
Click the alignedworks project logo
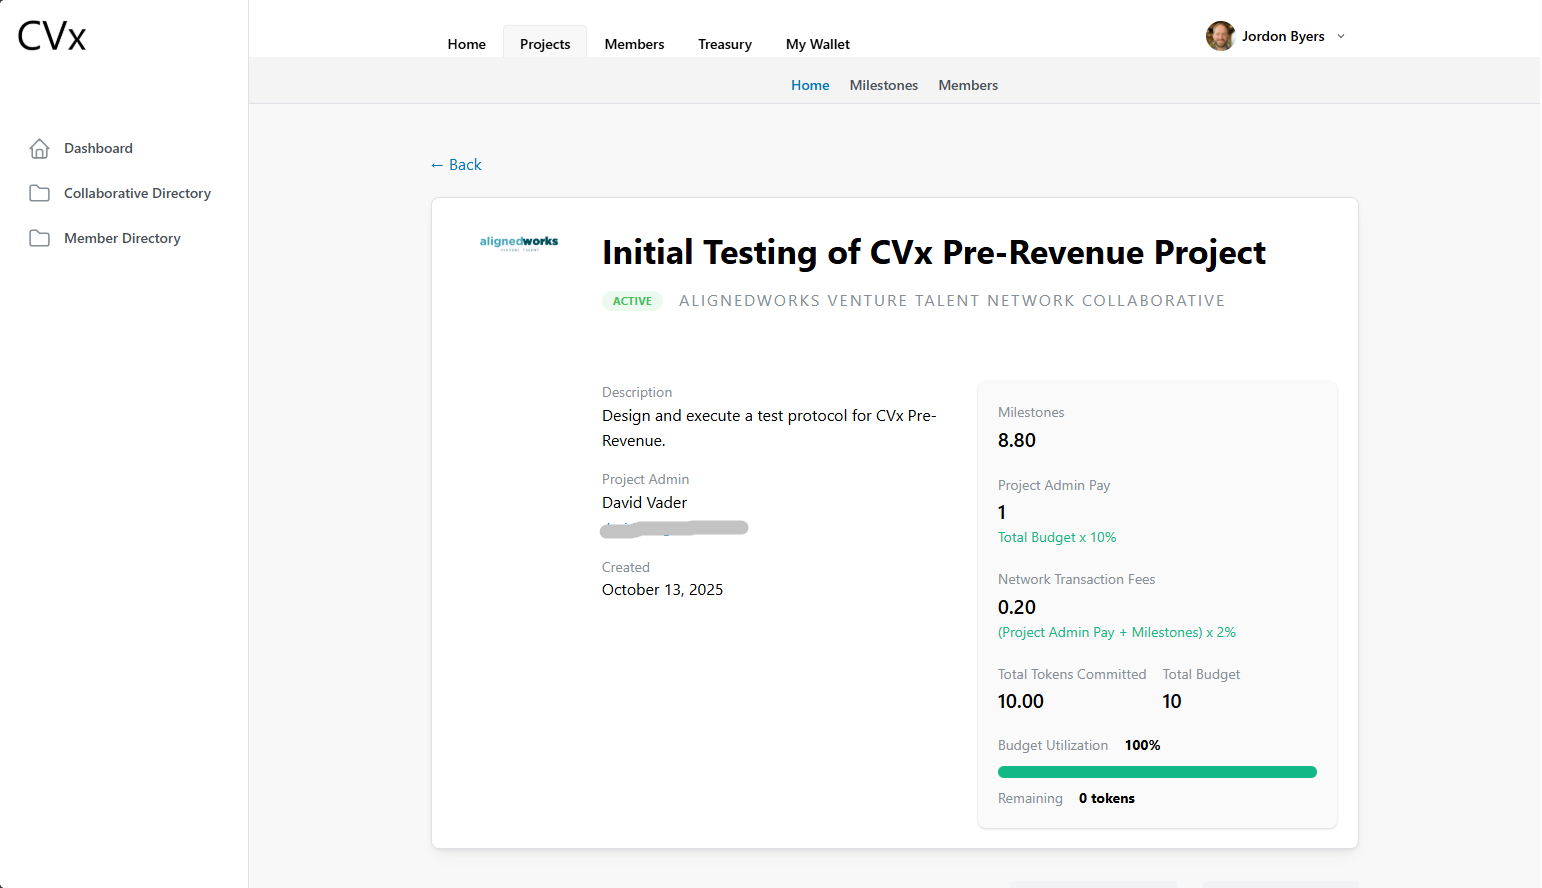519,242
